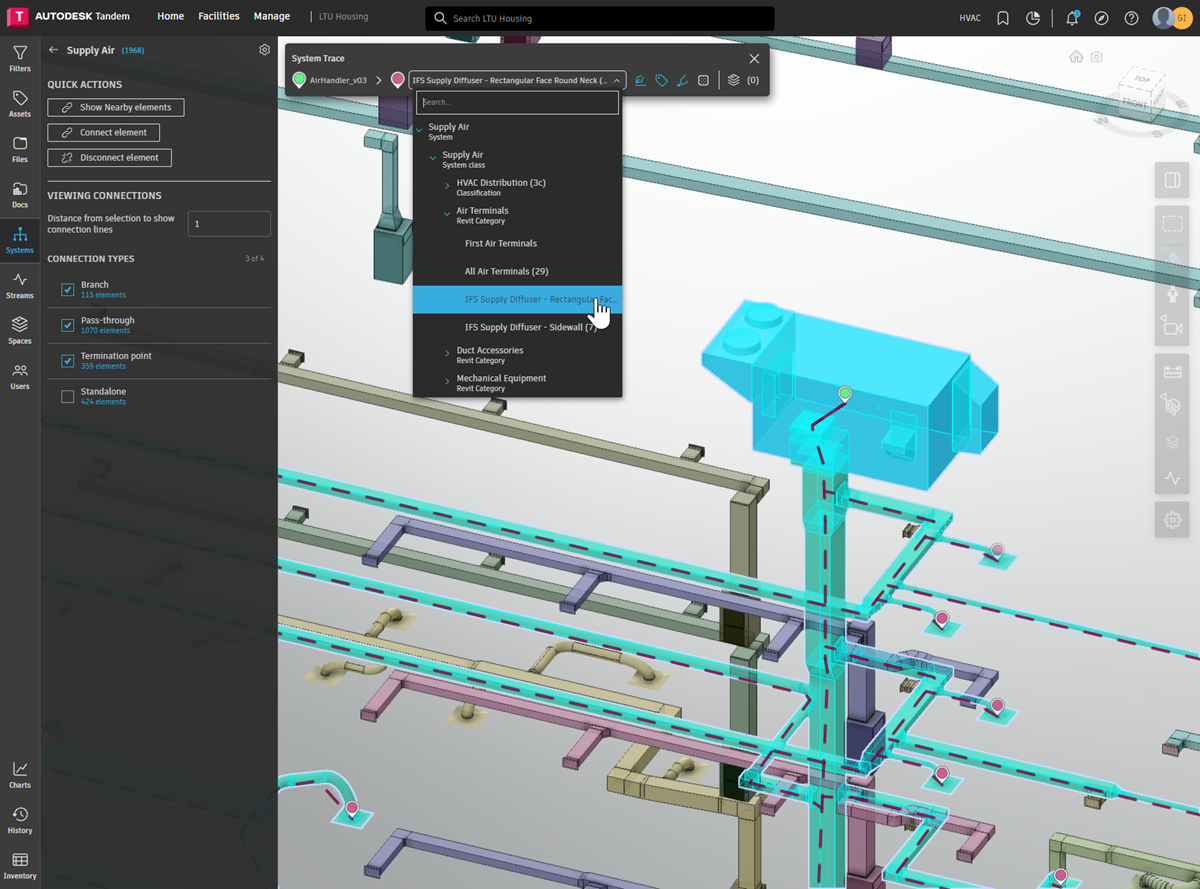Select the measure ruler tool
This screenshot has width=1200, height=889.
click(1172, 372)
